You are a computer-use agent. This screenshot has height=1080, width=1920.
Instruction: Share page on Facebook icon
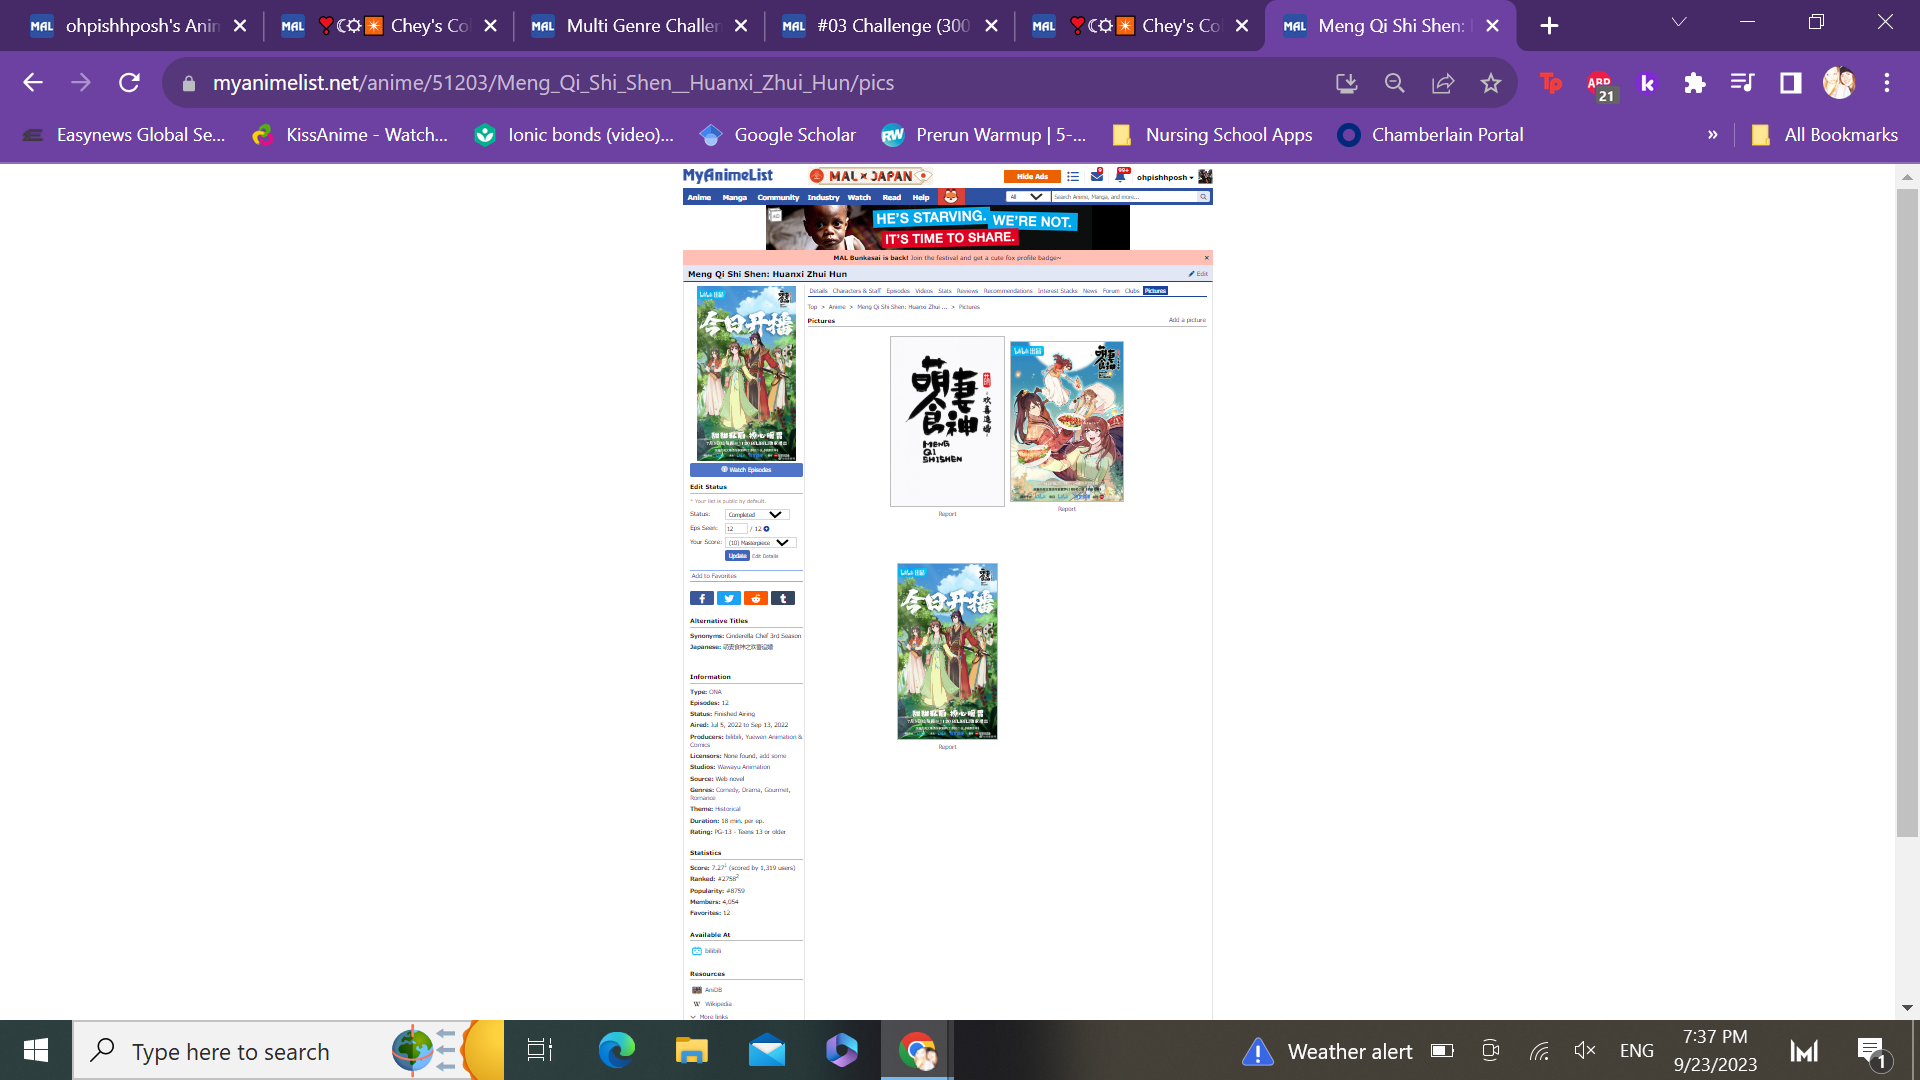701,598
